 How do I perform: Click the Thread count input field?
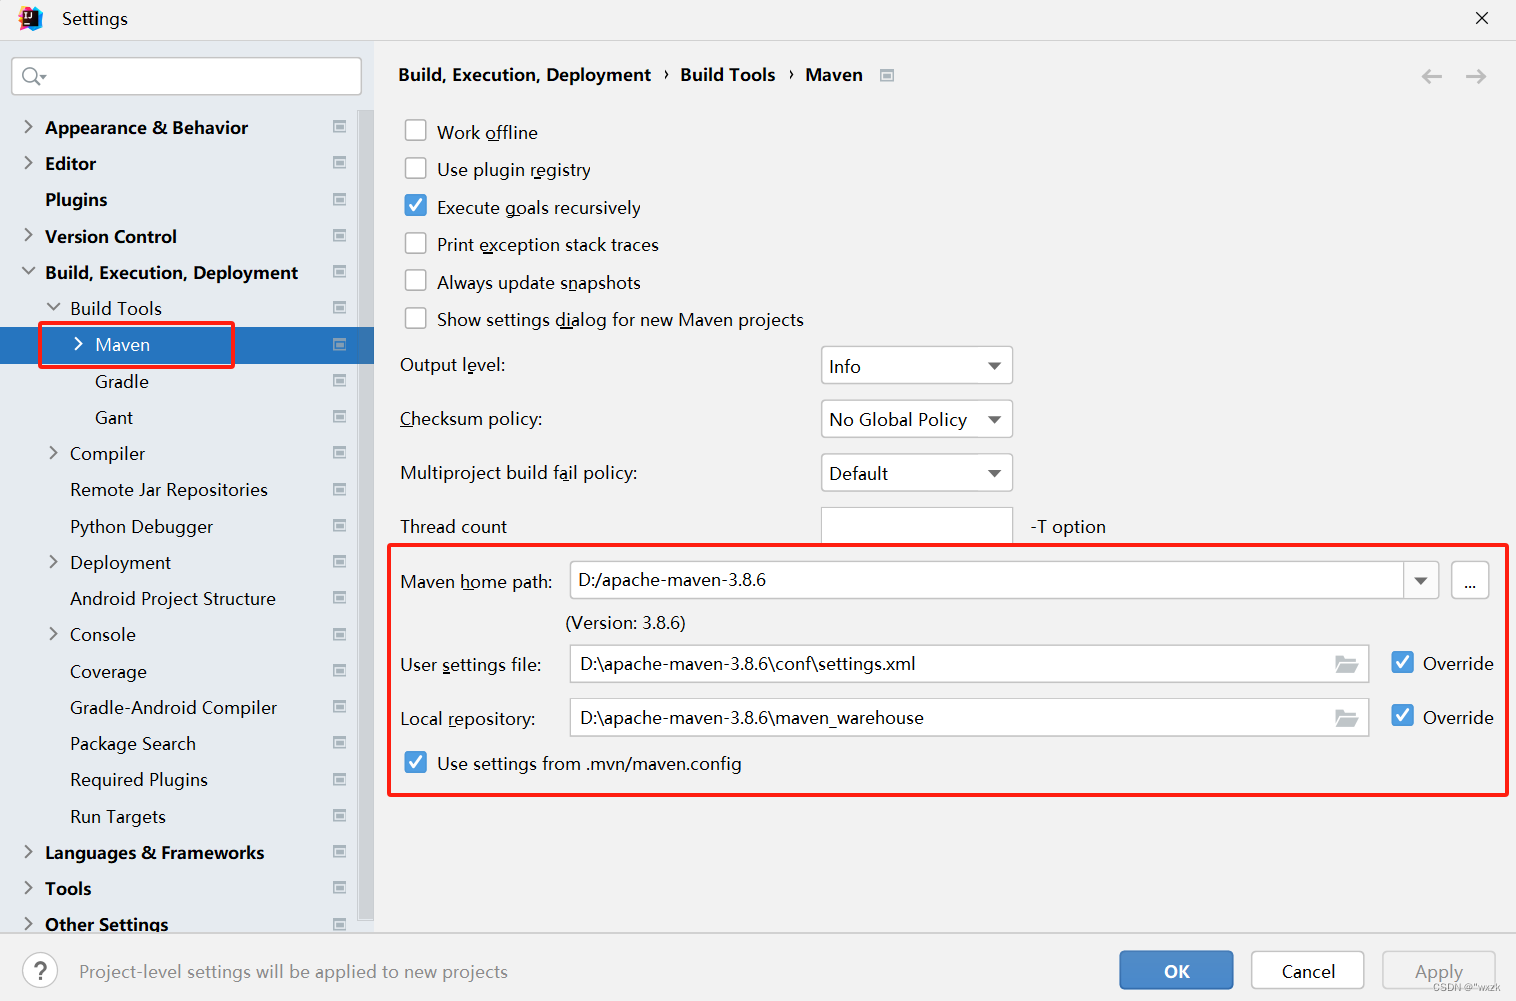click(917, 525)
